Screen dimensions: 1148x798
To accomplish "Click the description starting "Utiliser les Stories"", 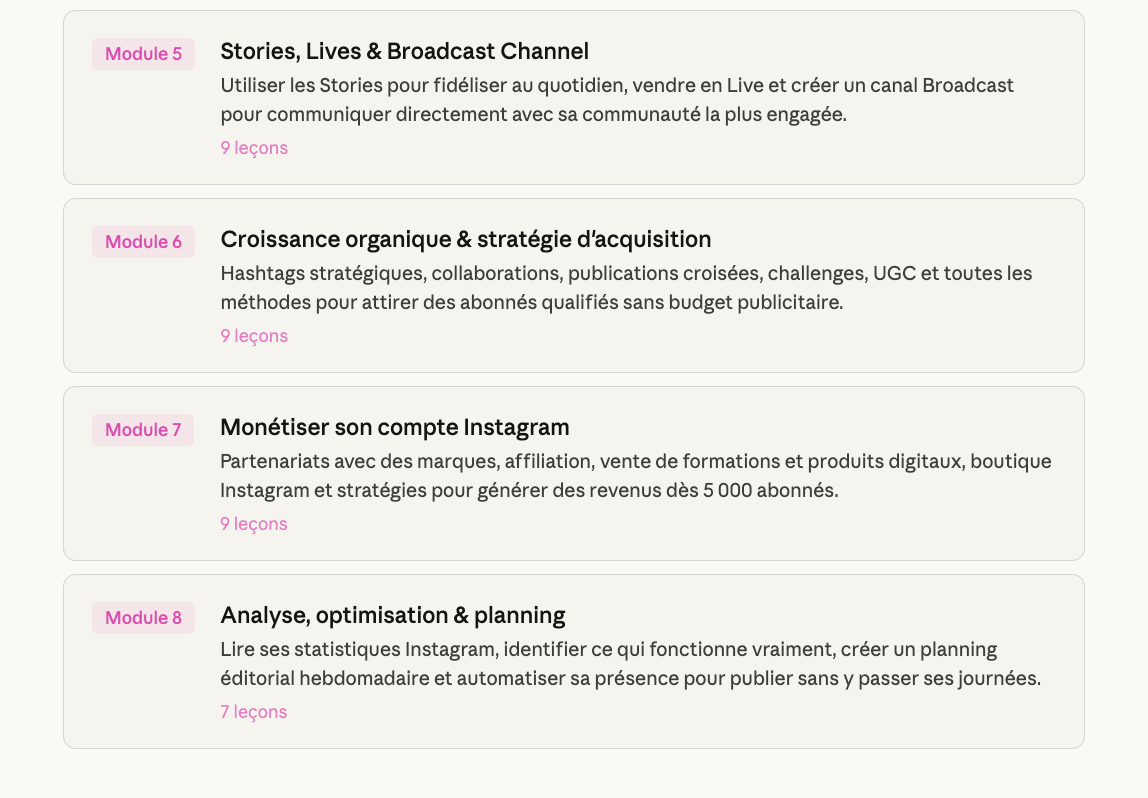I will [617, 100].
